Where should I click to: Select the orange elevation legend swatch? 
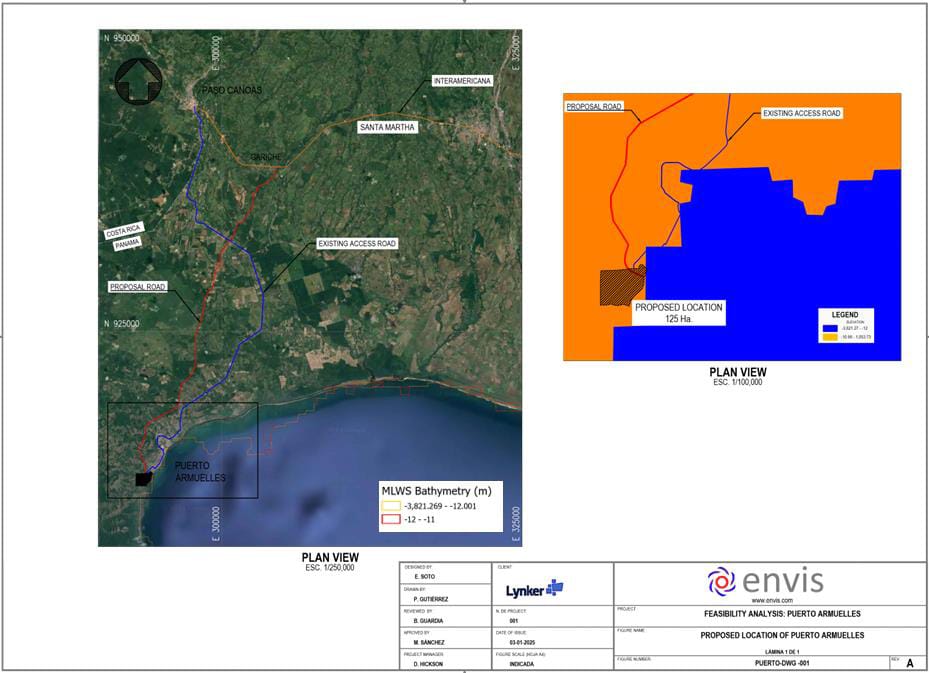pos(829,337)
